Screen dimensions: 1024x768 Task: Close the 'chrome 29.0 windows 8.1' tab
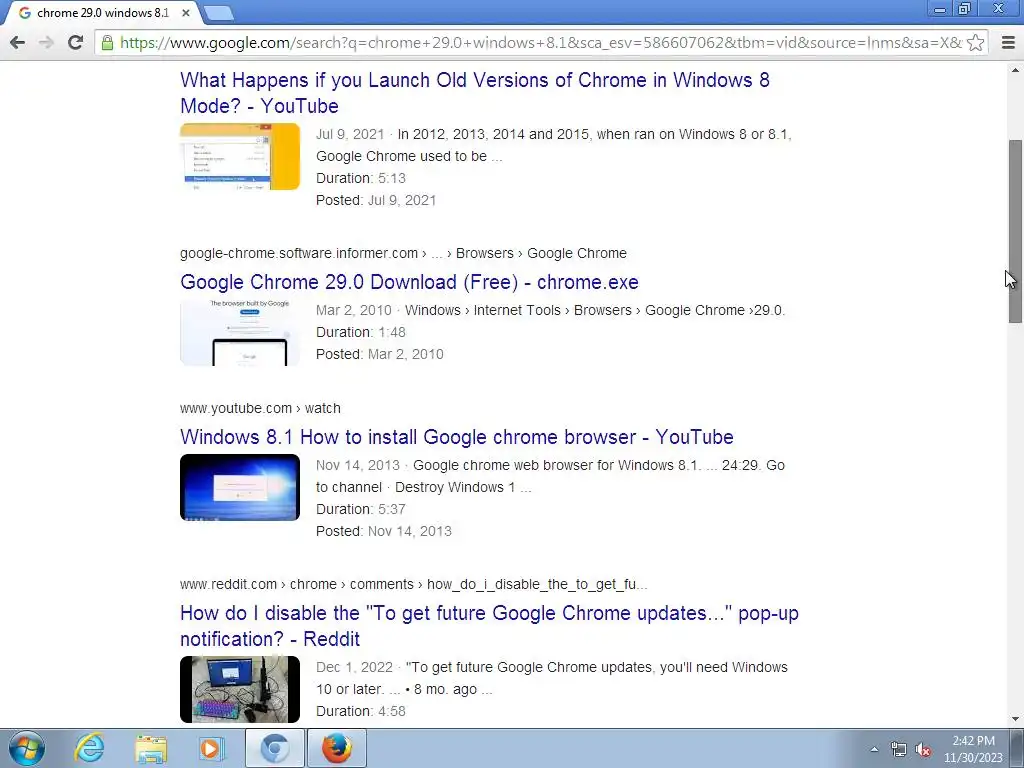[x=185, y=13]
